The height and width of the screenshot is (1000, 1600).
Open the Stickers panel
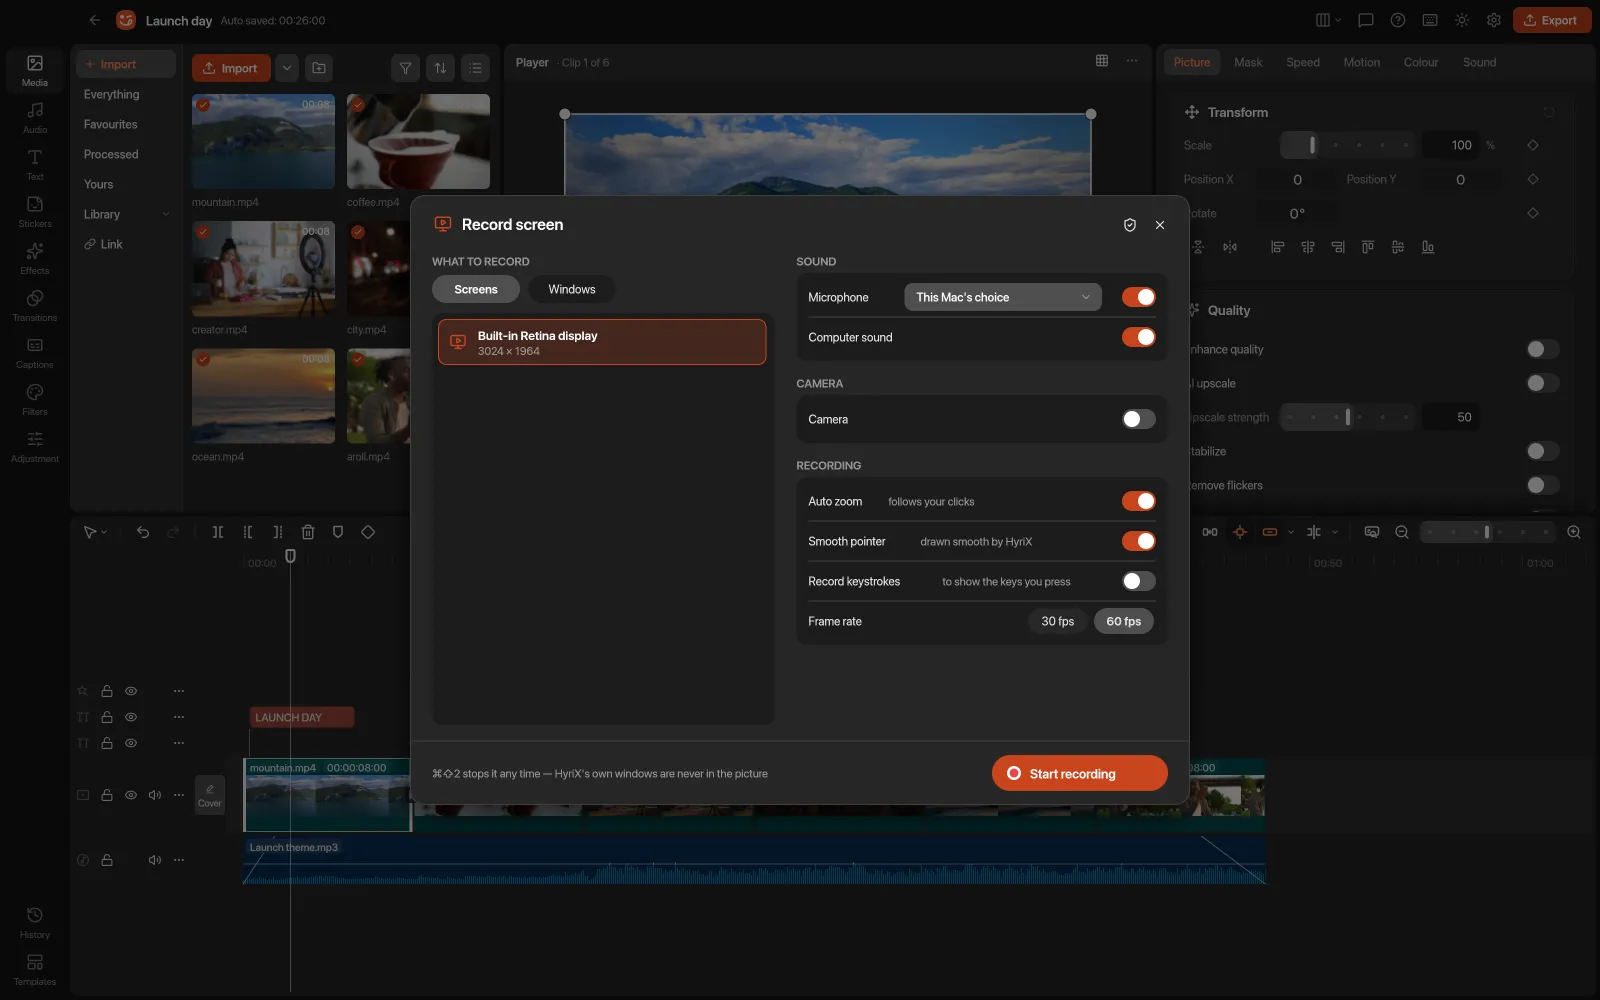[35, 212]
